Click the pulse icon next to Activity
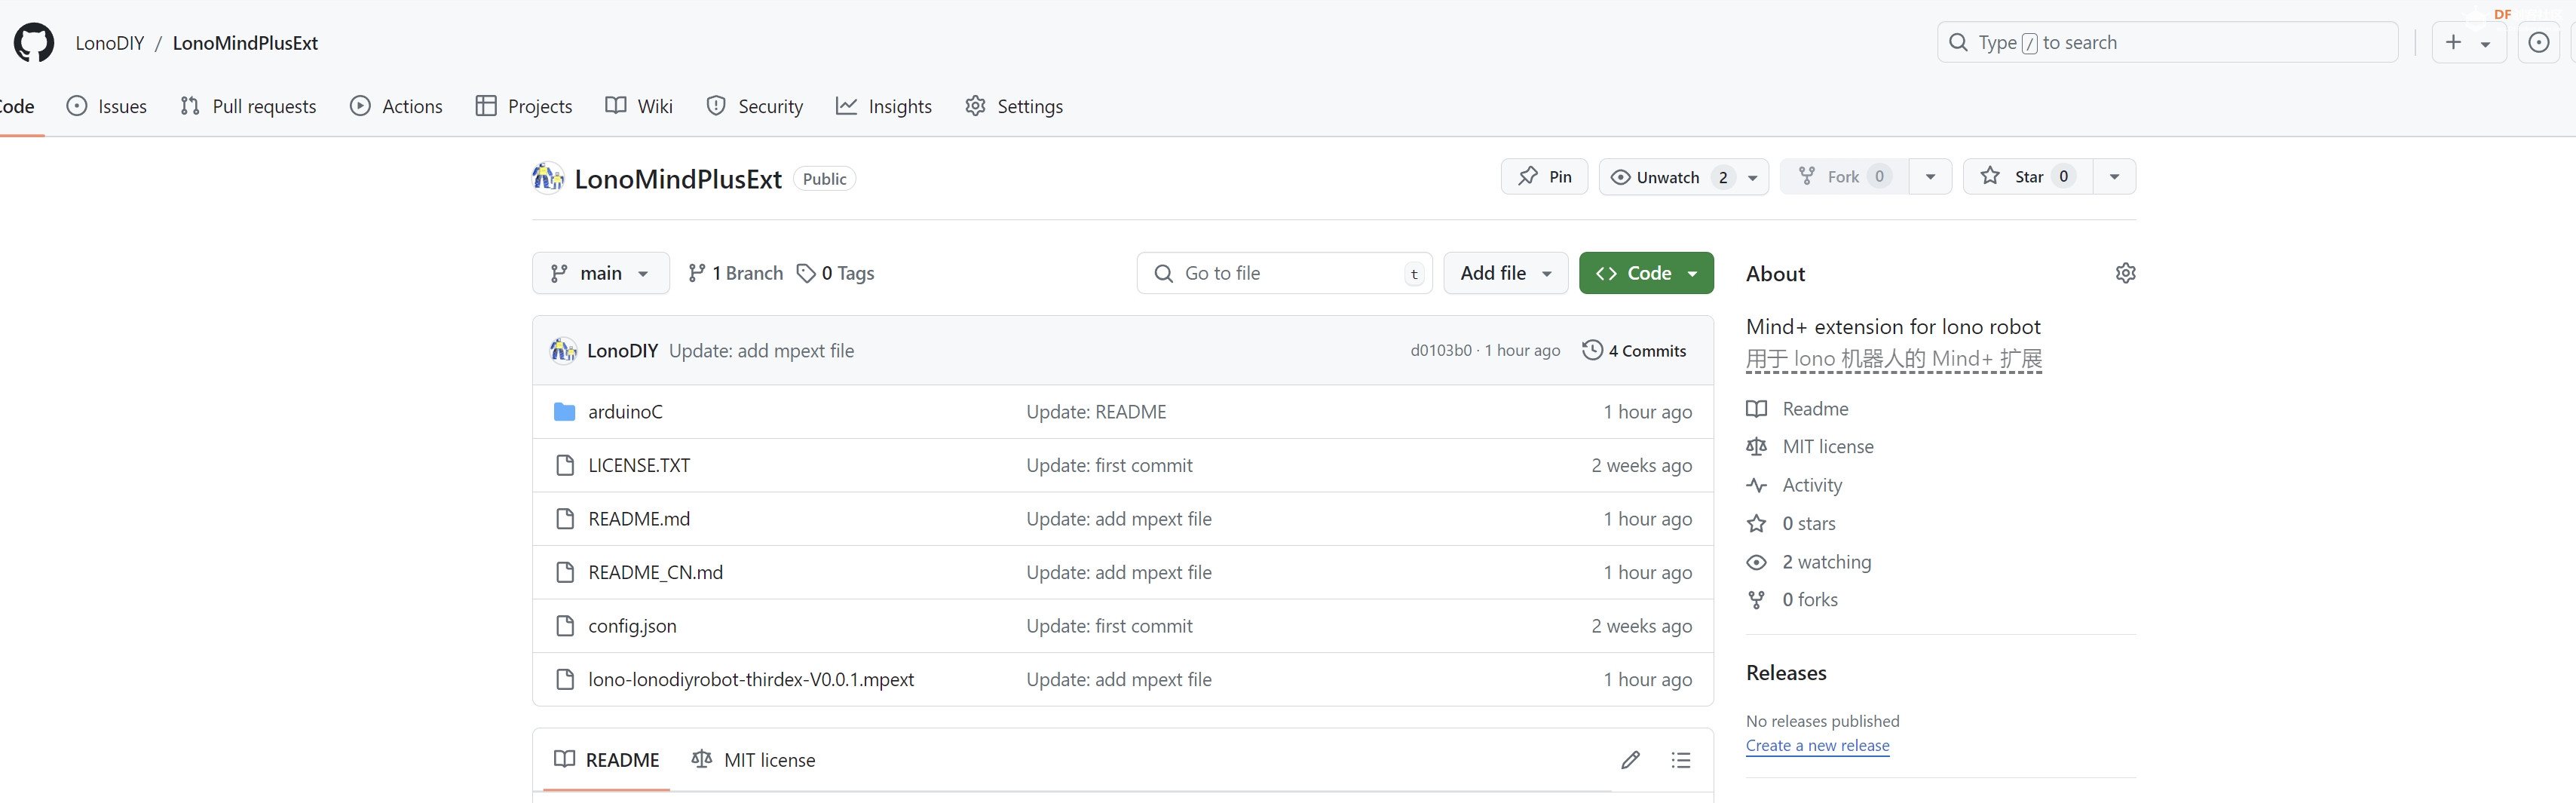This screenshot has height=803, width=2576. click(1756, 485)
